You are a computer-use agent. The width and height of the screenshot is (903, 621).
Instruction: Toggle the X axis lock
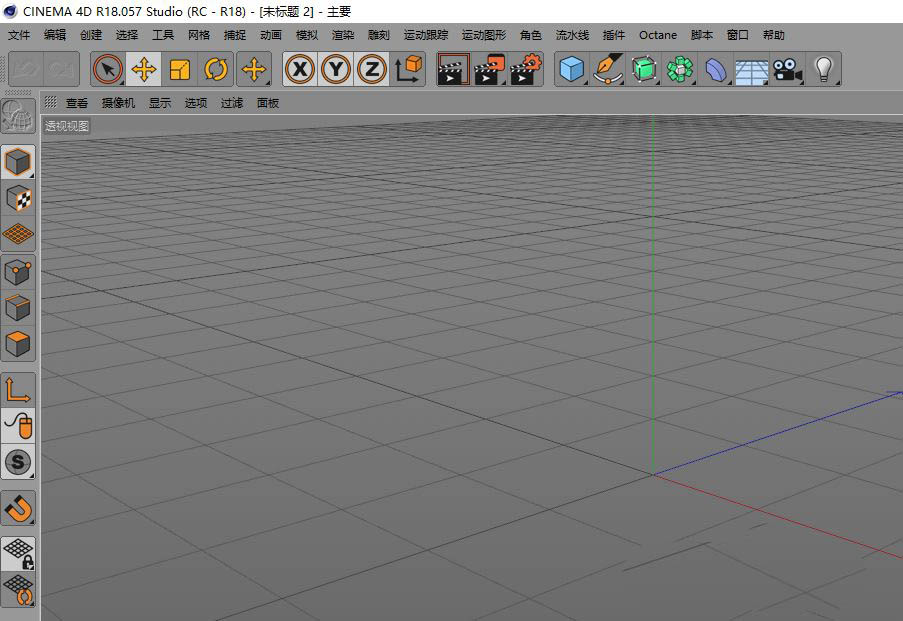[x=300, y=70]
